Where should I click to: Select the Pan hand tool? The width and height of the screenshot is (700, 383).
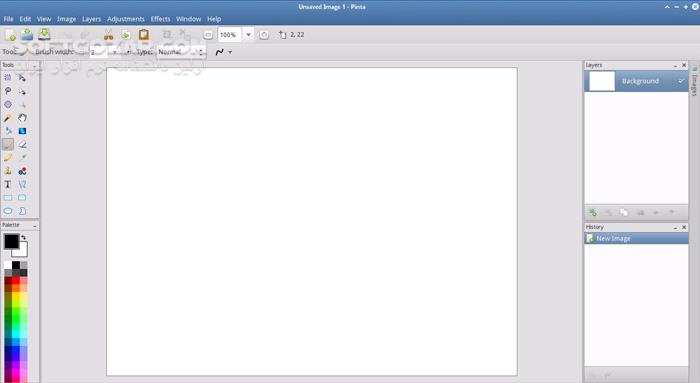coord(22,118)
